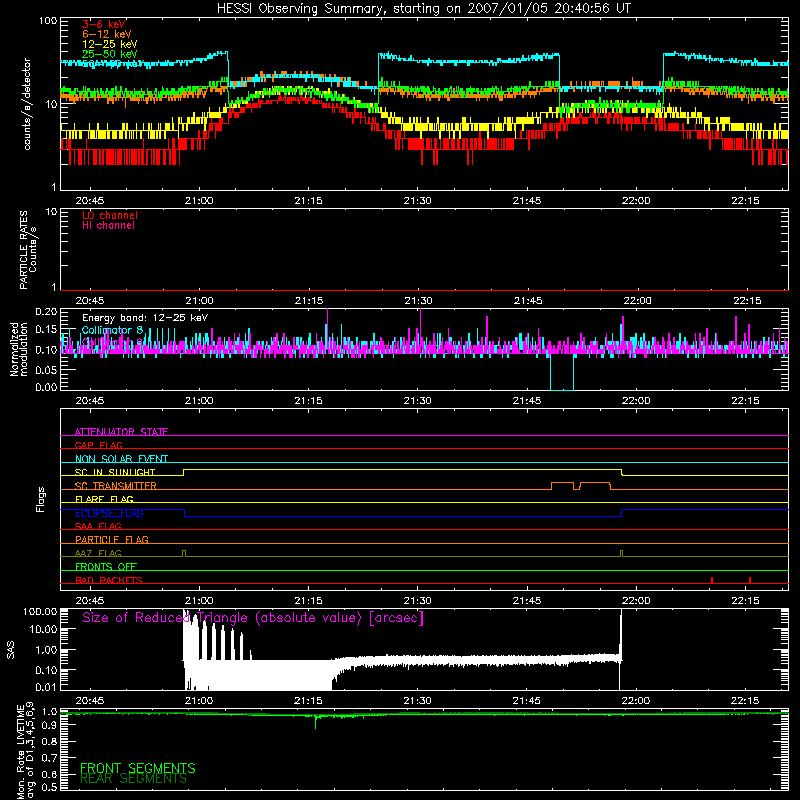Click the 'Size of Reduced Triangle' magenta caption

[253, 618]
